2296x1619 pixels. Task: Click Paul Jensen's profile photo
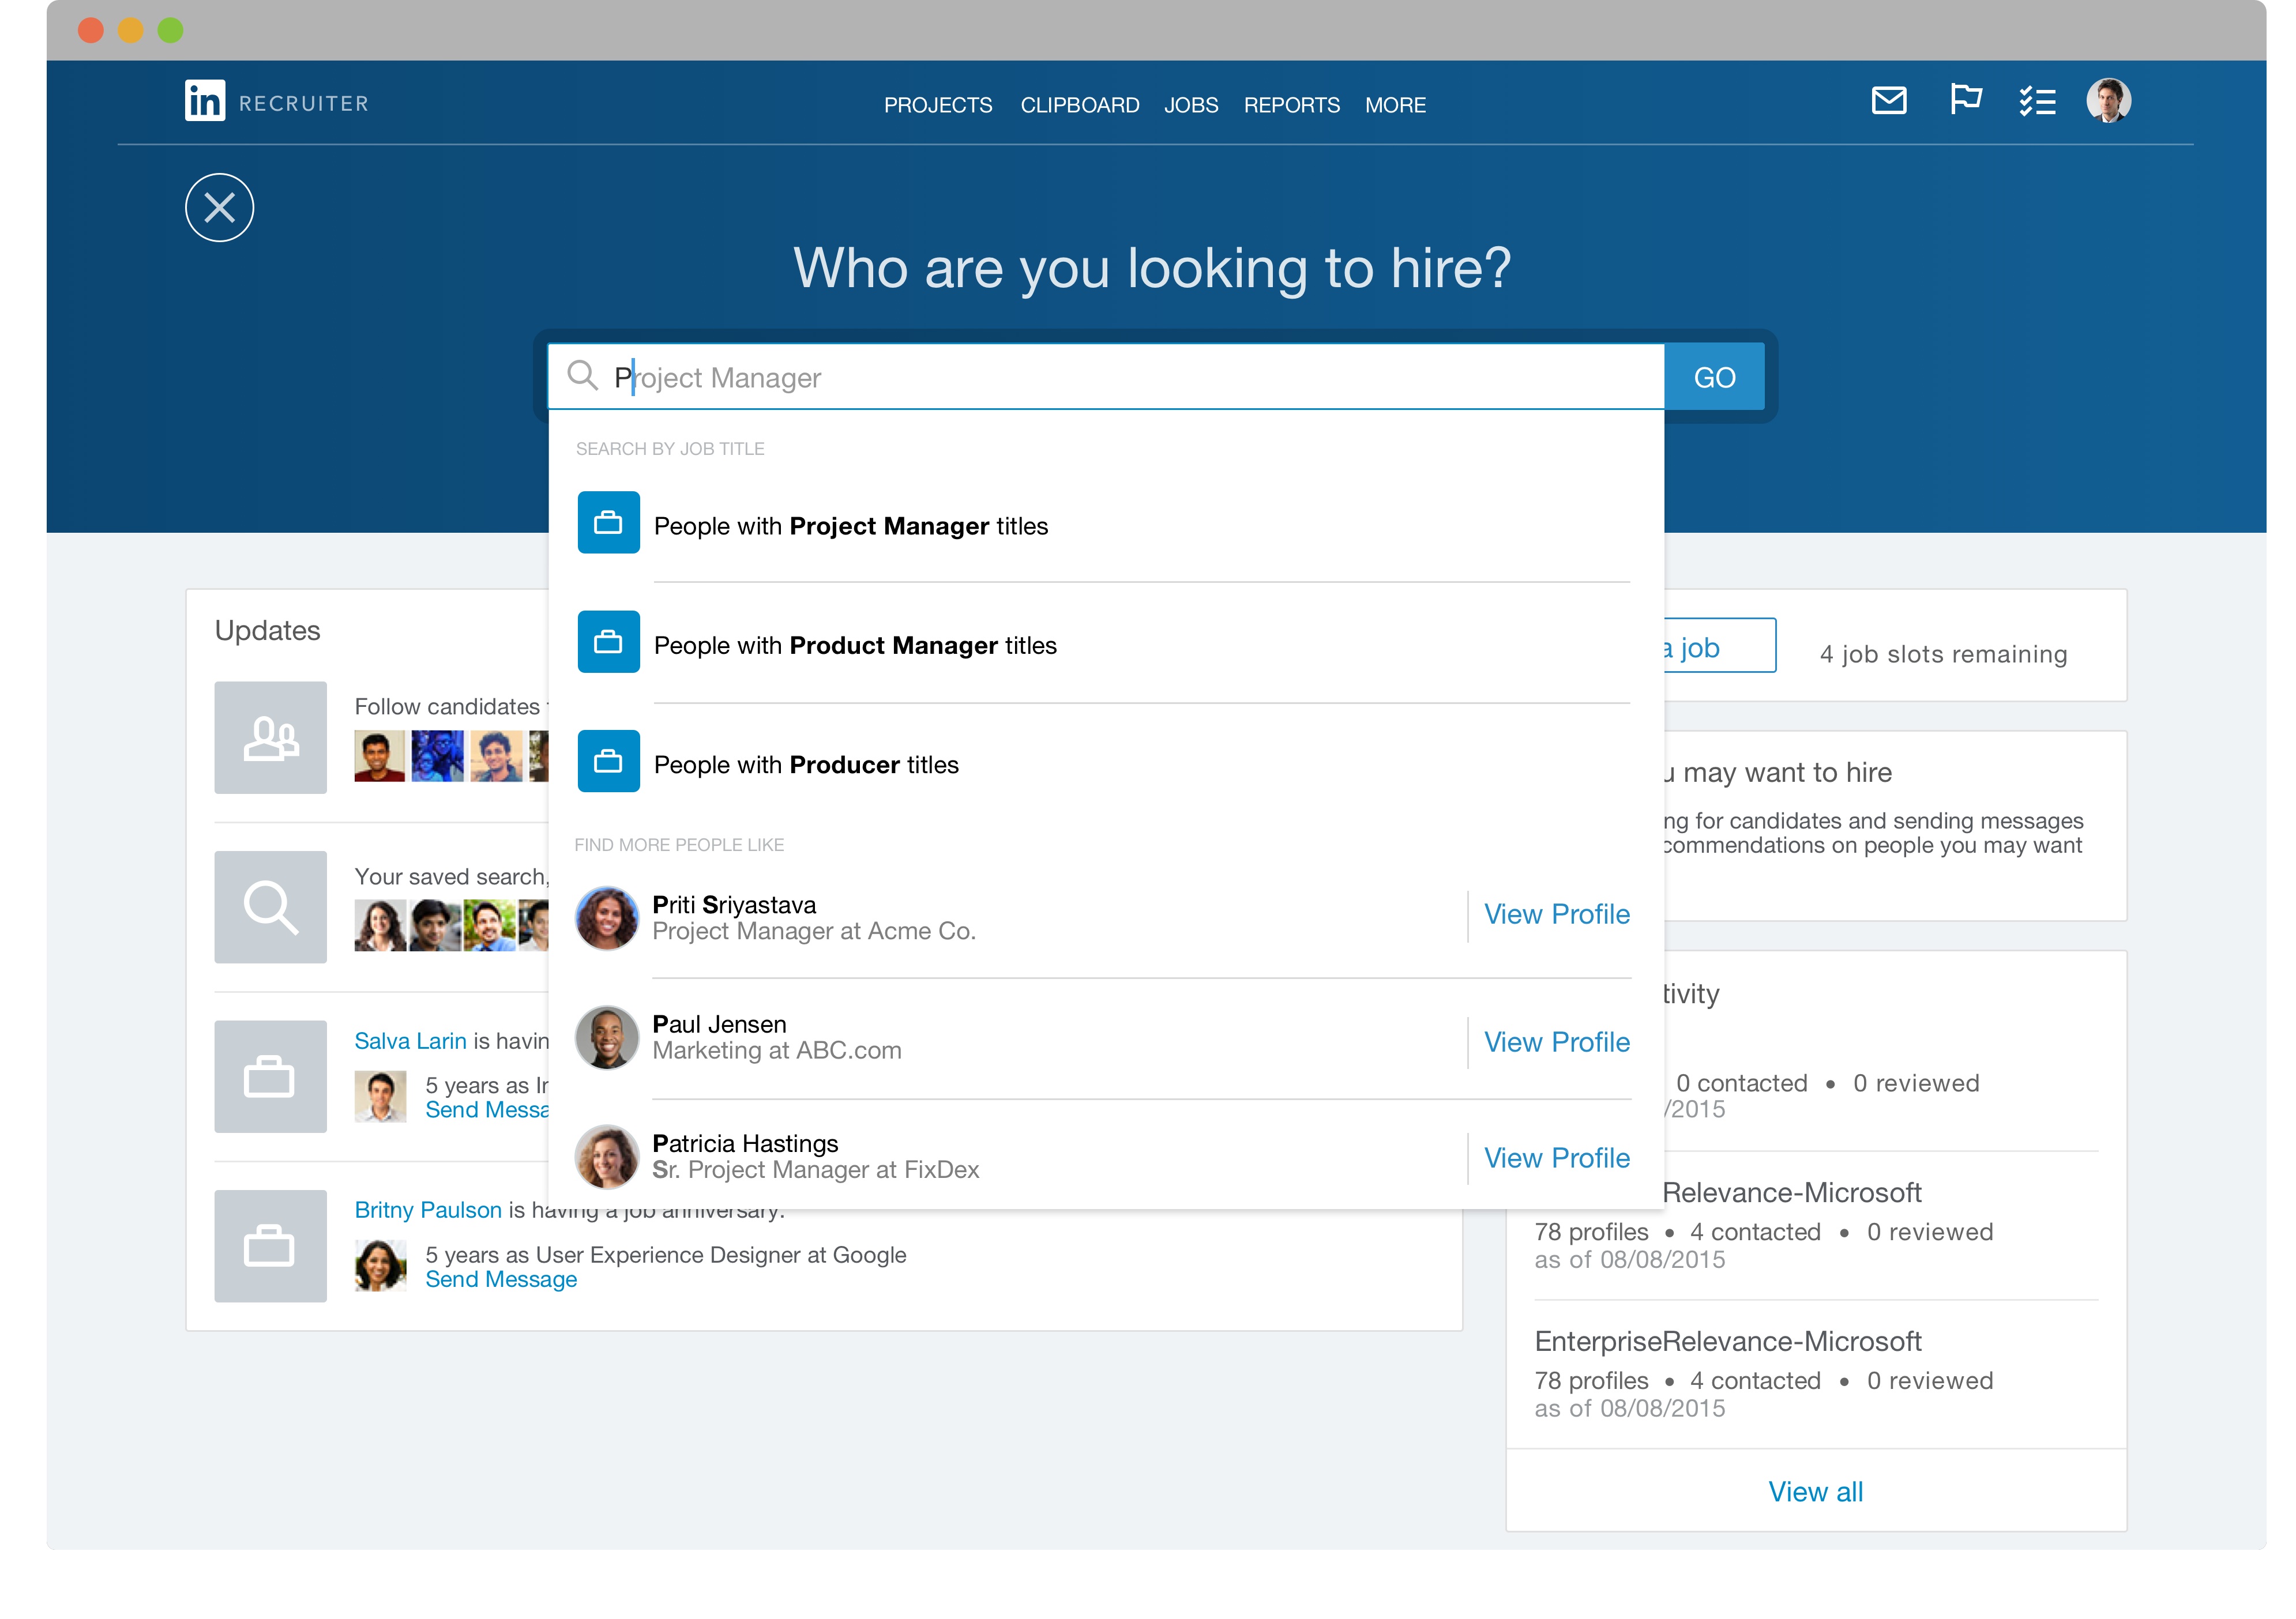click(x=606, y=1038)
